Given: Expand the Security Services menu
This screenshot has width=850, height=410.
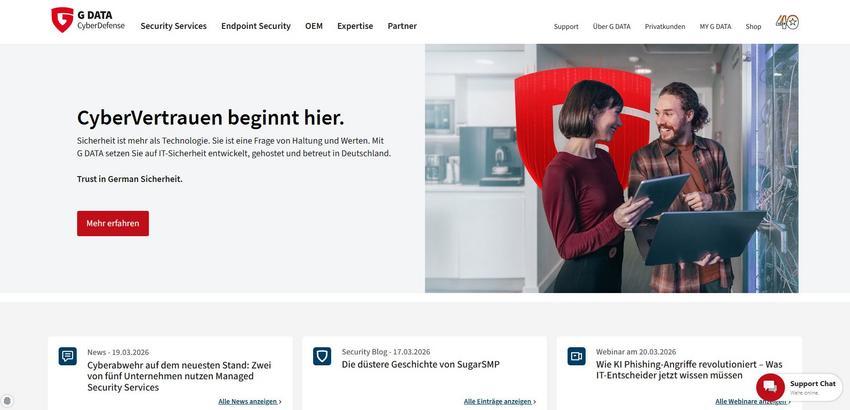Looking at the screenshot, I should coord(173,26).
